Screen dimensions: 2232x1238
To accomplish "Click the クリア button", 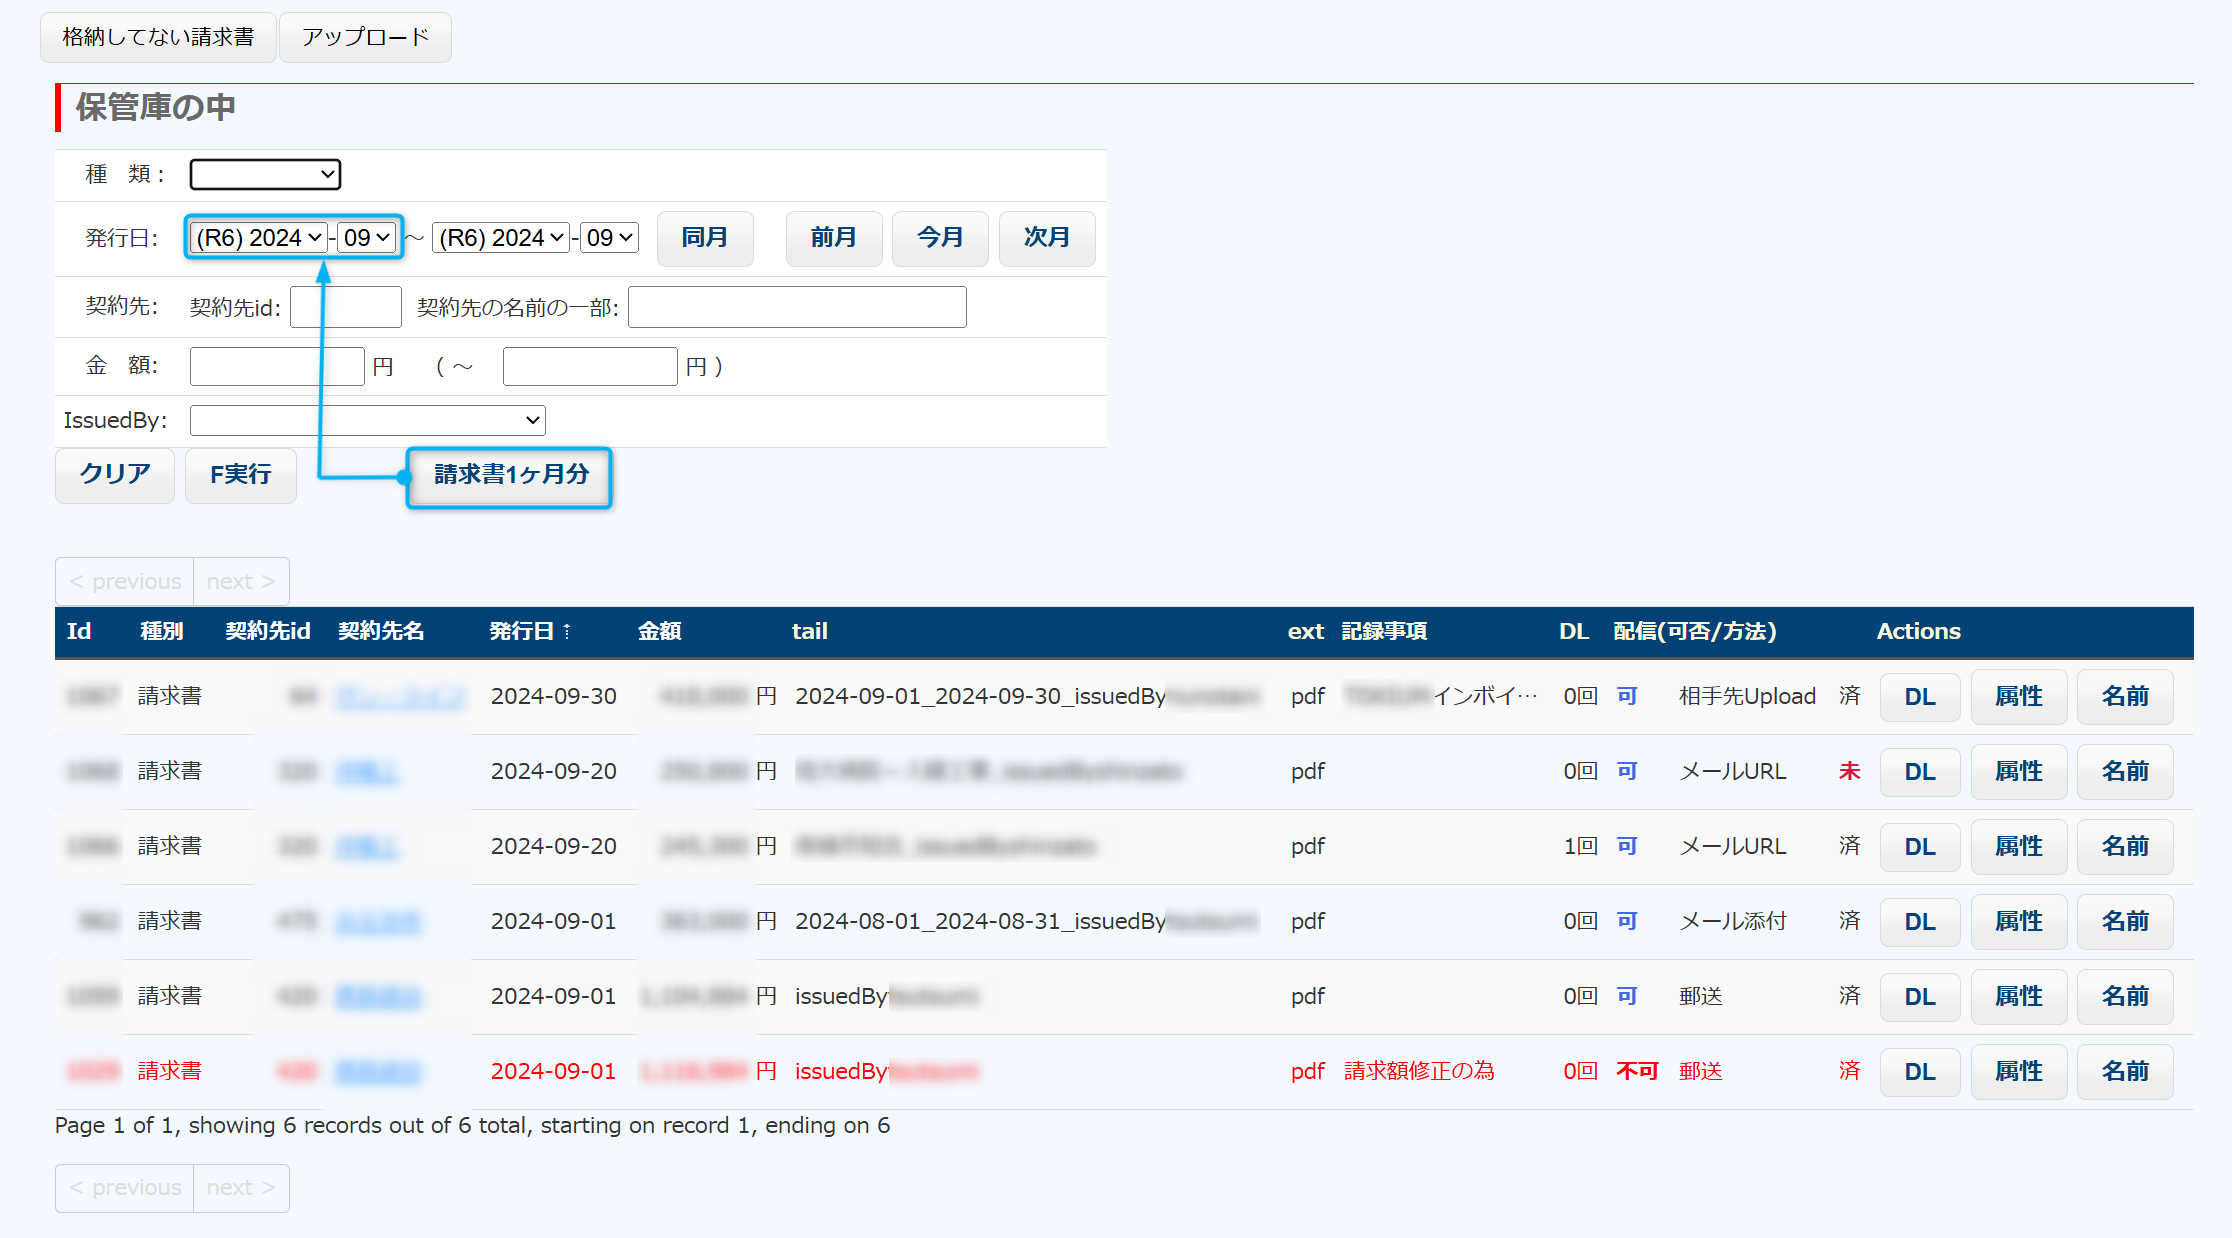I will pyautogui.click(x=115, y=474).
